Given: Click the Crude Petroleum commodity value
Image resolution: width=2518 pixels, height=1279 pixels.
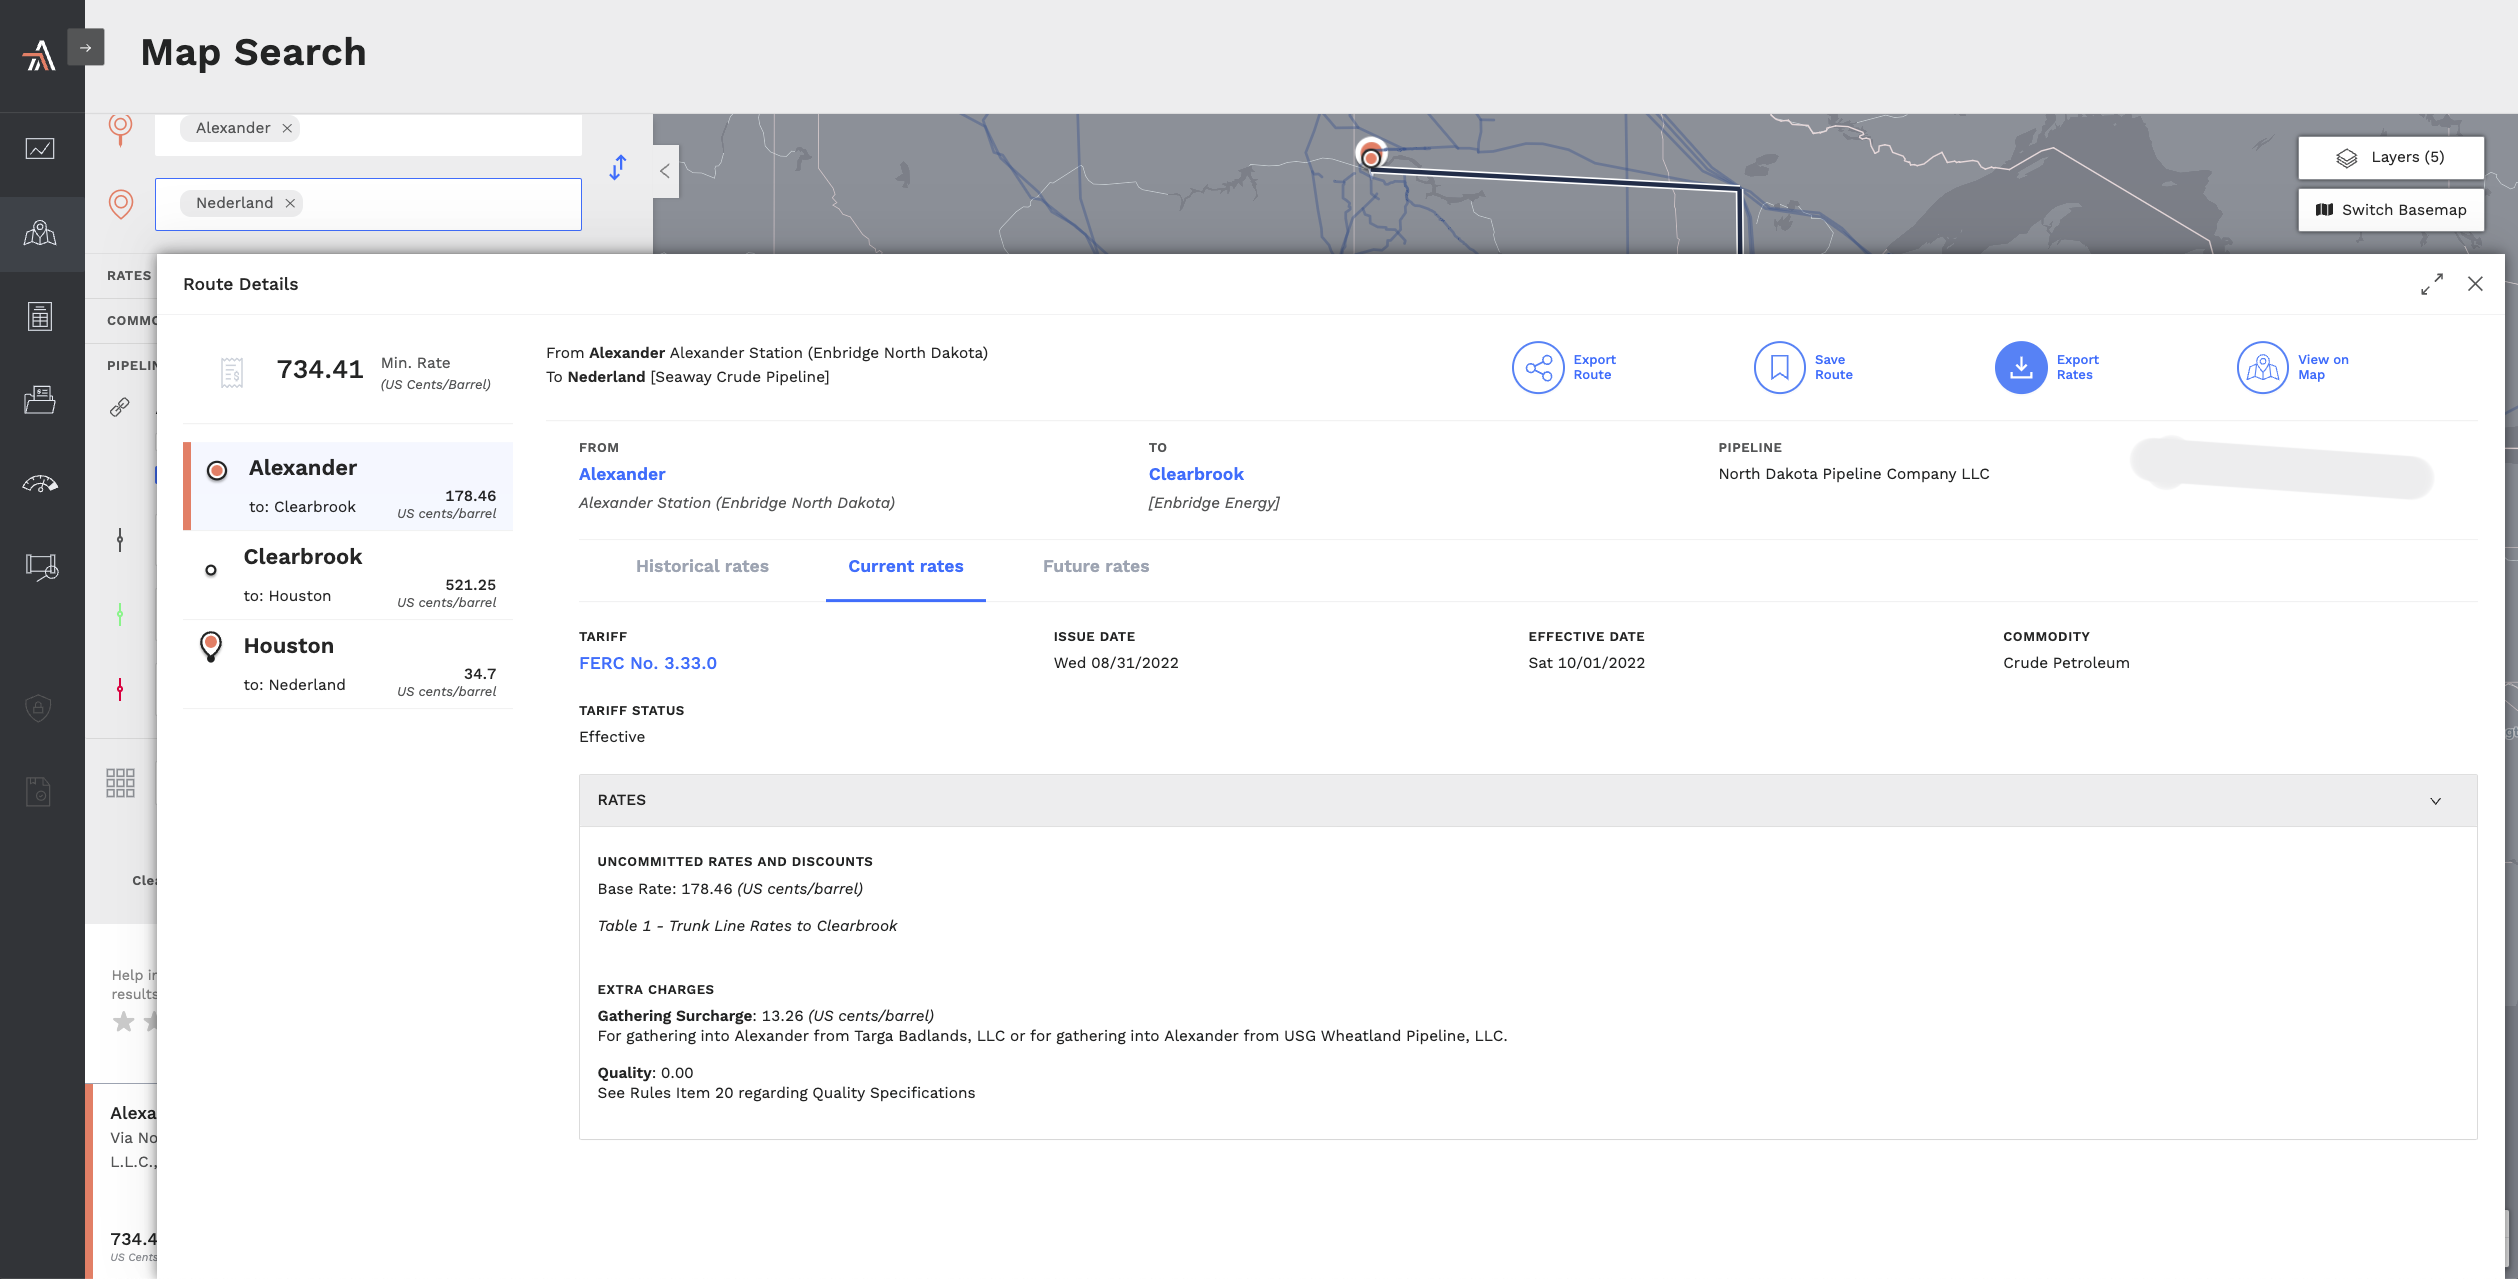Looking at the screenshot, I should pos(2066,663).
